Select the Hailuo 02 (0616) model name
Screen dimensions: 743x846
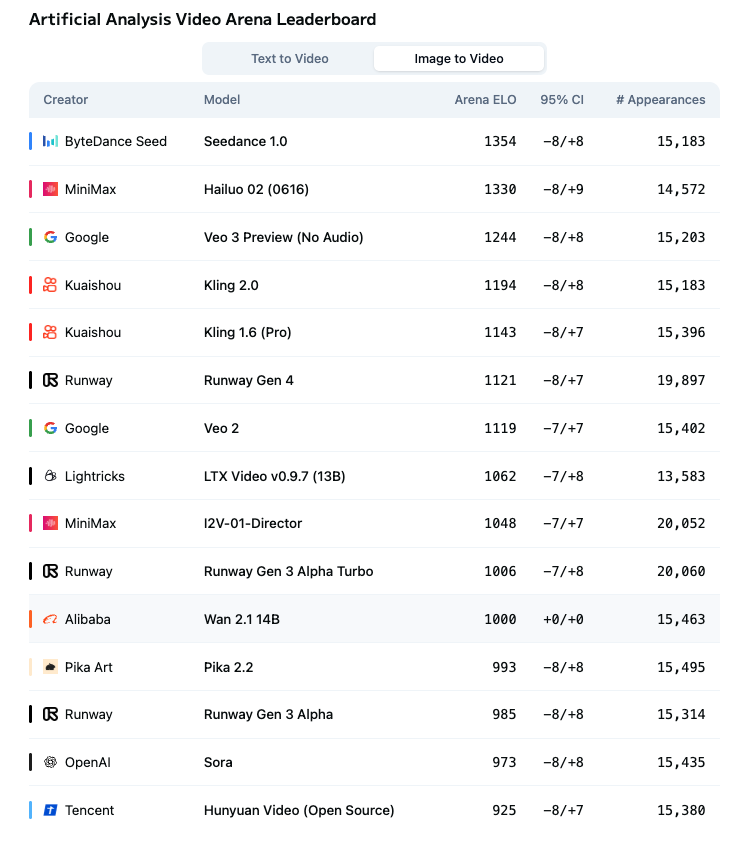click(x=256, y=189)
